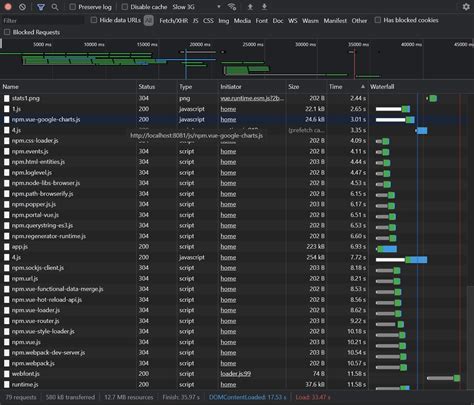Check Hide data URLs option
474x405 pixels.
(x=94, y=20)
